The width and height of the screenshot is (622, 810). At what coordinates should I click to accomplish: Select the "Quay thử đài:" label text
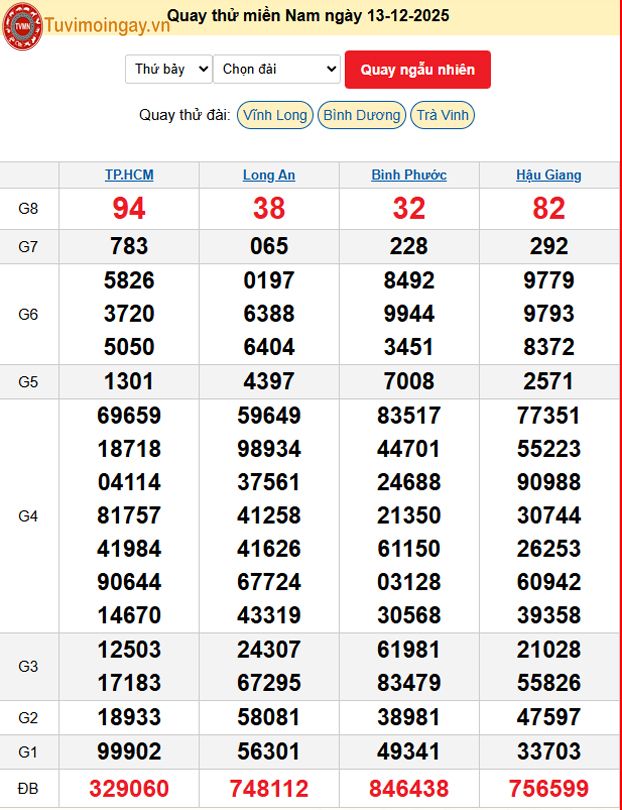pyautogui.click(x=185, y=115)
